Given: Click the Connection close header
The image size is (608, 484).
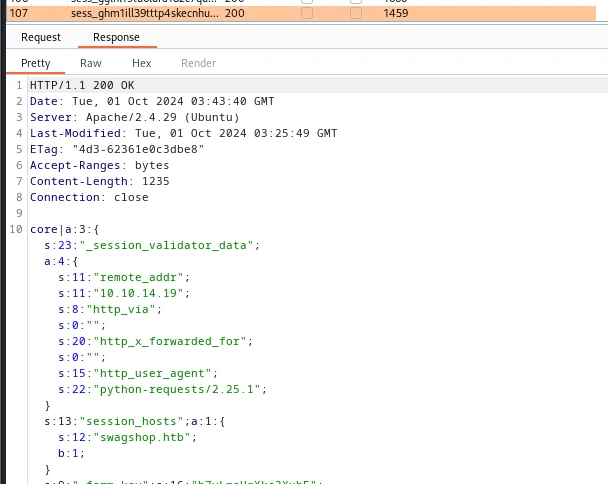Looking at the screenshot, I should [89, 197].
